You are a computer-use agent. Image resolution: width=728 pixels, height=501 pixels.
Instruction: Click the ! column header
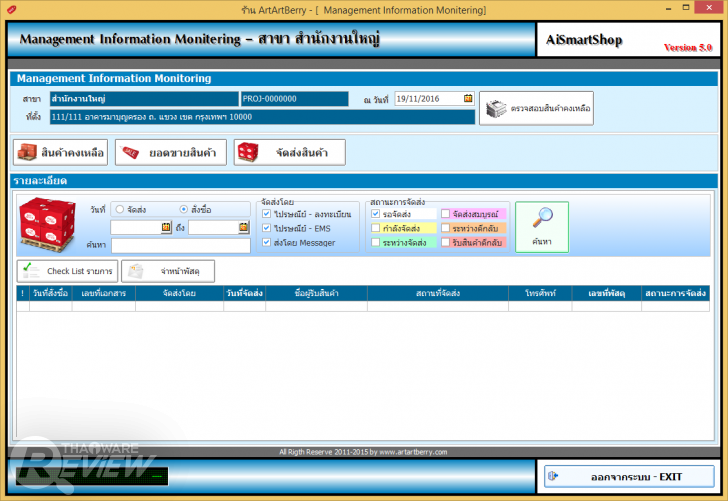pyautogui.click(x=23, y=293)
